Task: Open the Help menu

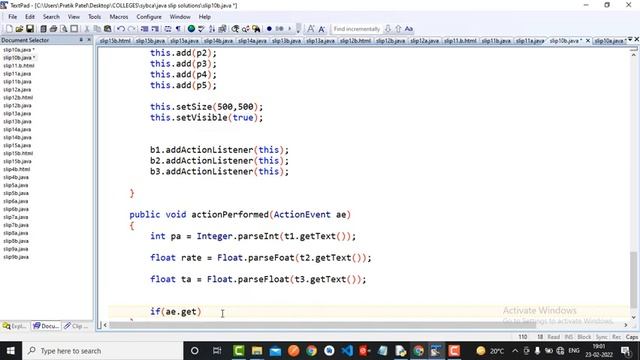Action: coord(204,17)
